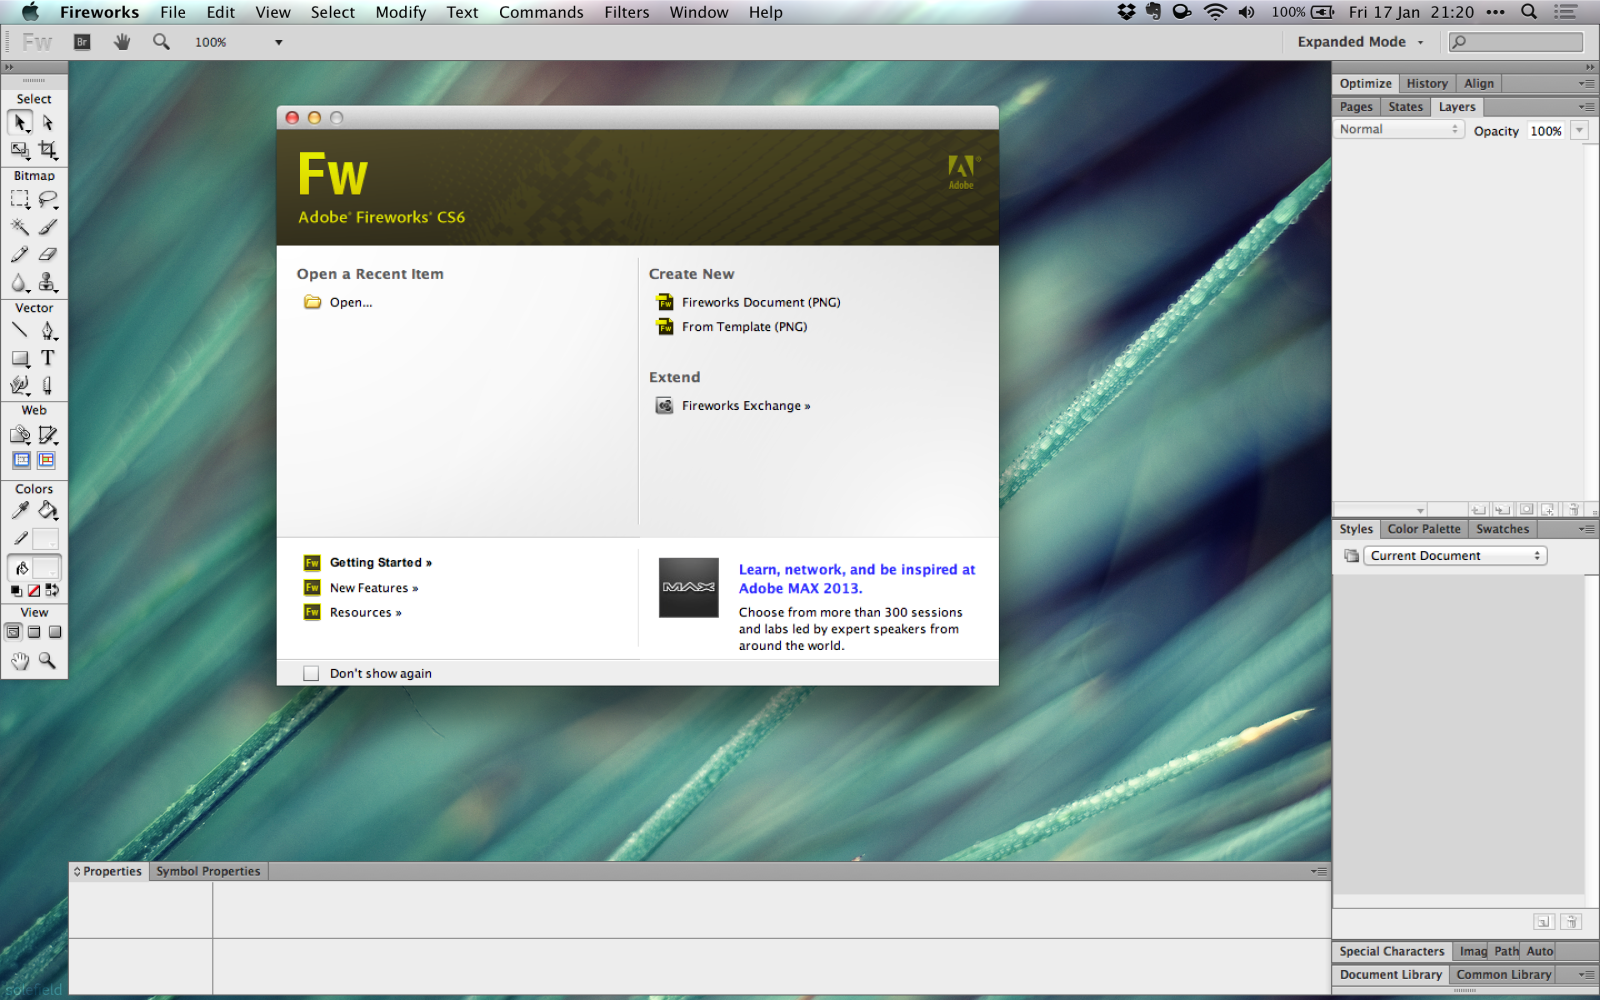The width and height of the screenshot is (1600, 1000).
Task: Open the Fireworks Exchange link
Action: point(746,406)
